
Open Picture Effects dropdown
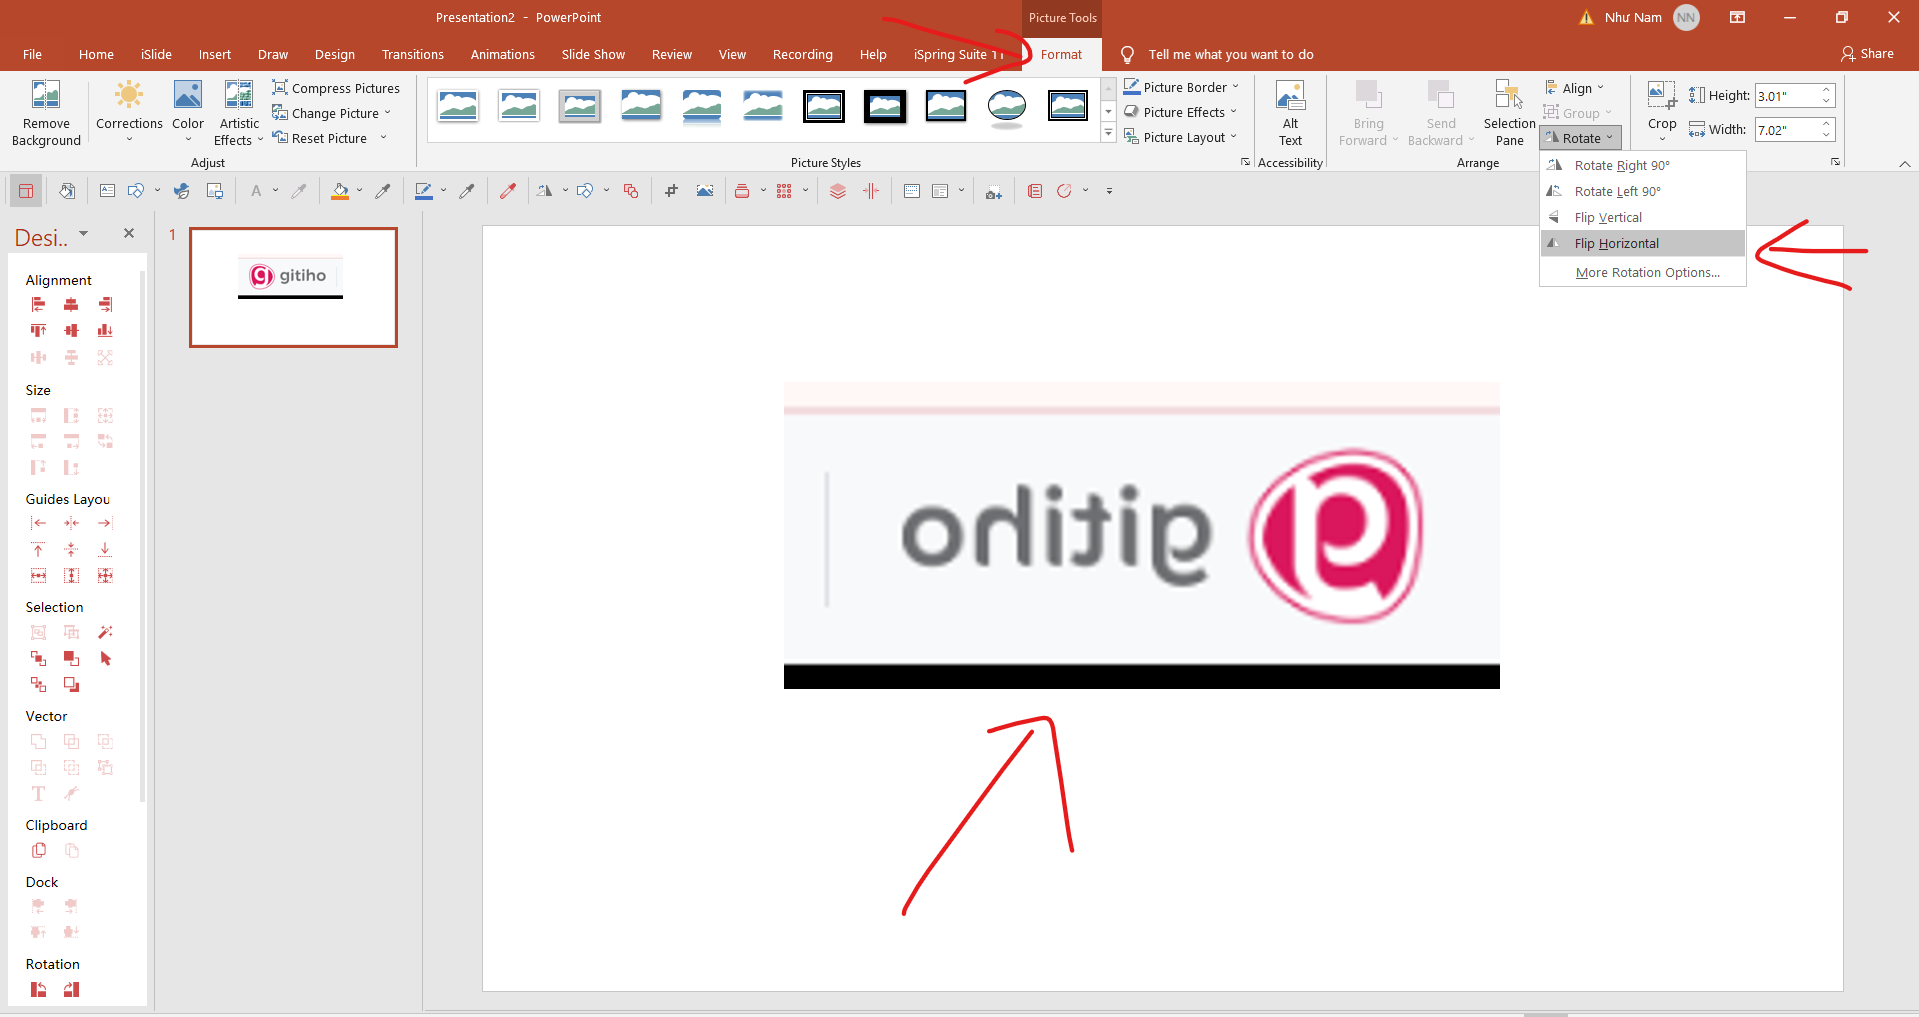click(x=1181, y=112)
